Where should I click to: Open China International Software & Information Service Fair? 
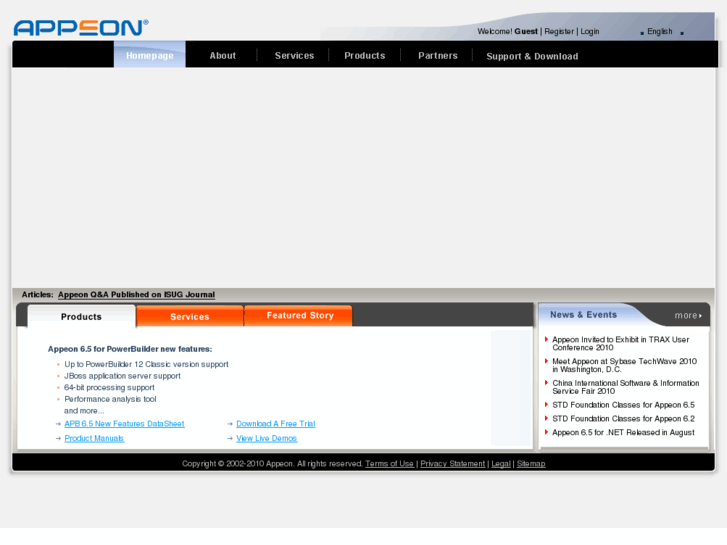click(625, 387)
